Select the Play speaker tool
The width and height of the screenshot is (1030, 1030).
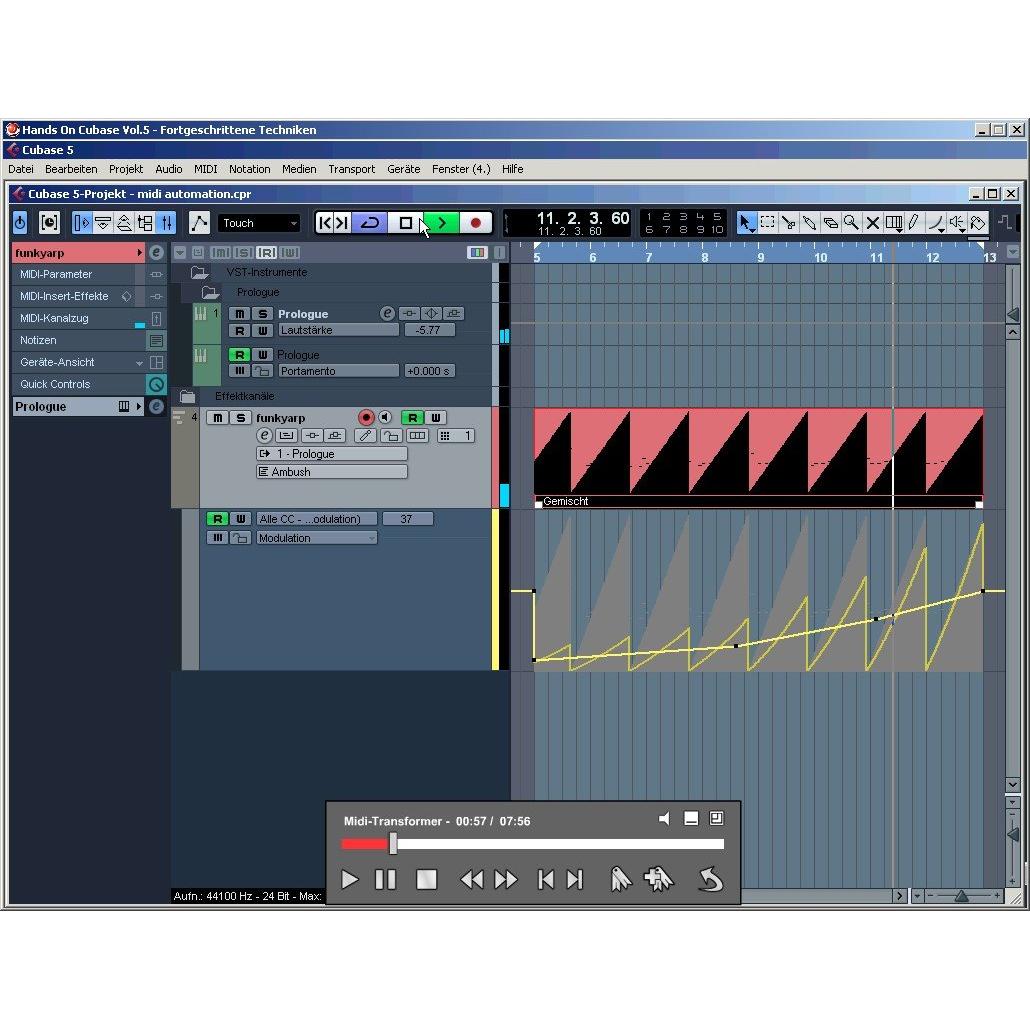click(956, 223)
